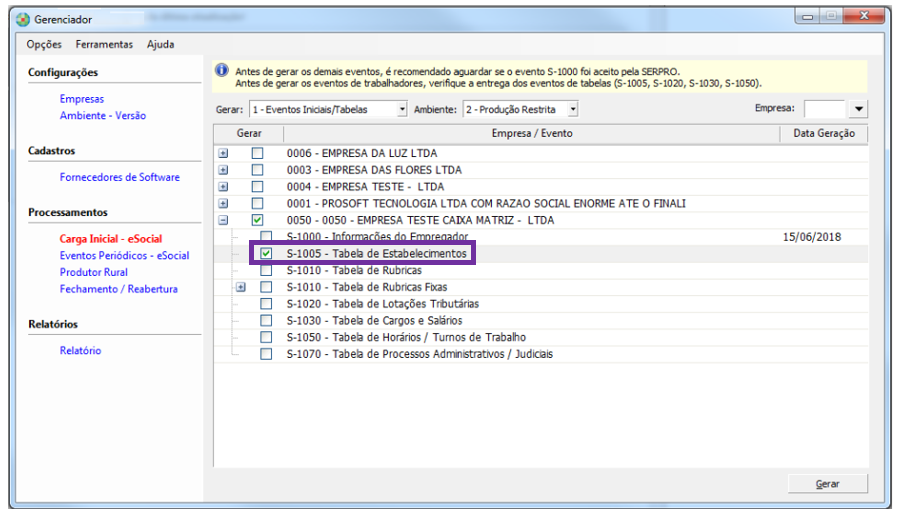Select Carga Inicial - eSocial
The height and width of the screenshot is (516, 898).
tap(111, 239)
